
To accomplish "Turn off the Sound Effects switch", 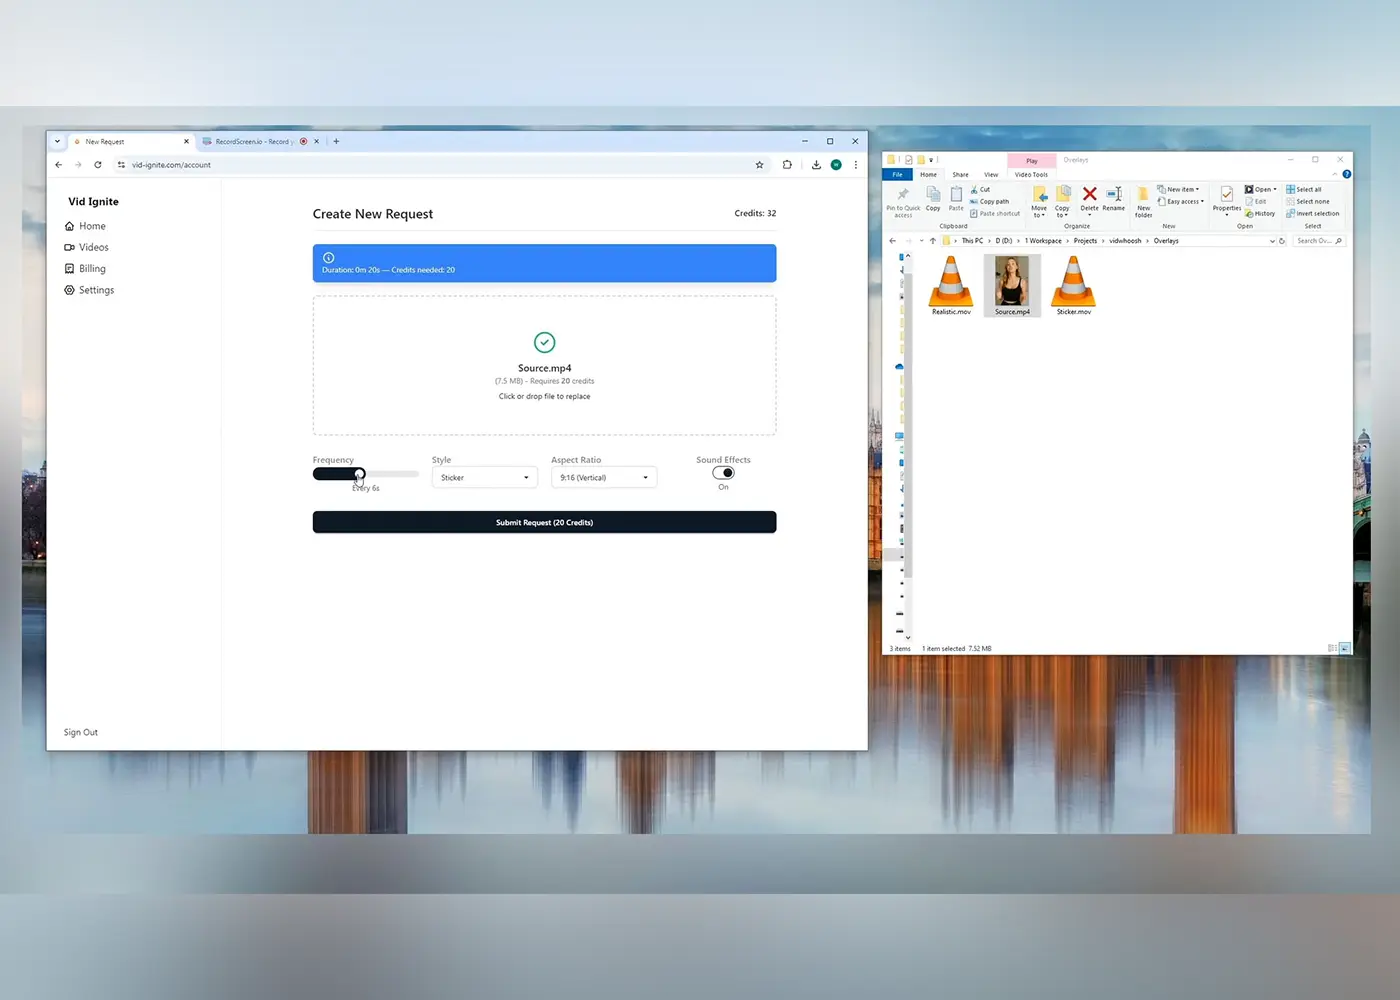I will point(723,473).
